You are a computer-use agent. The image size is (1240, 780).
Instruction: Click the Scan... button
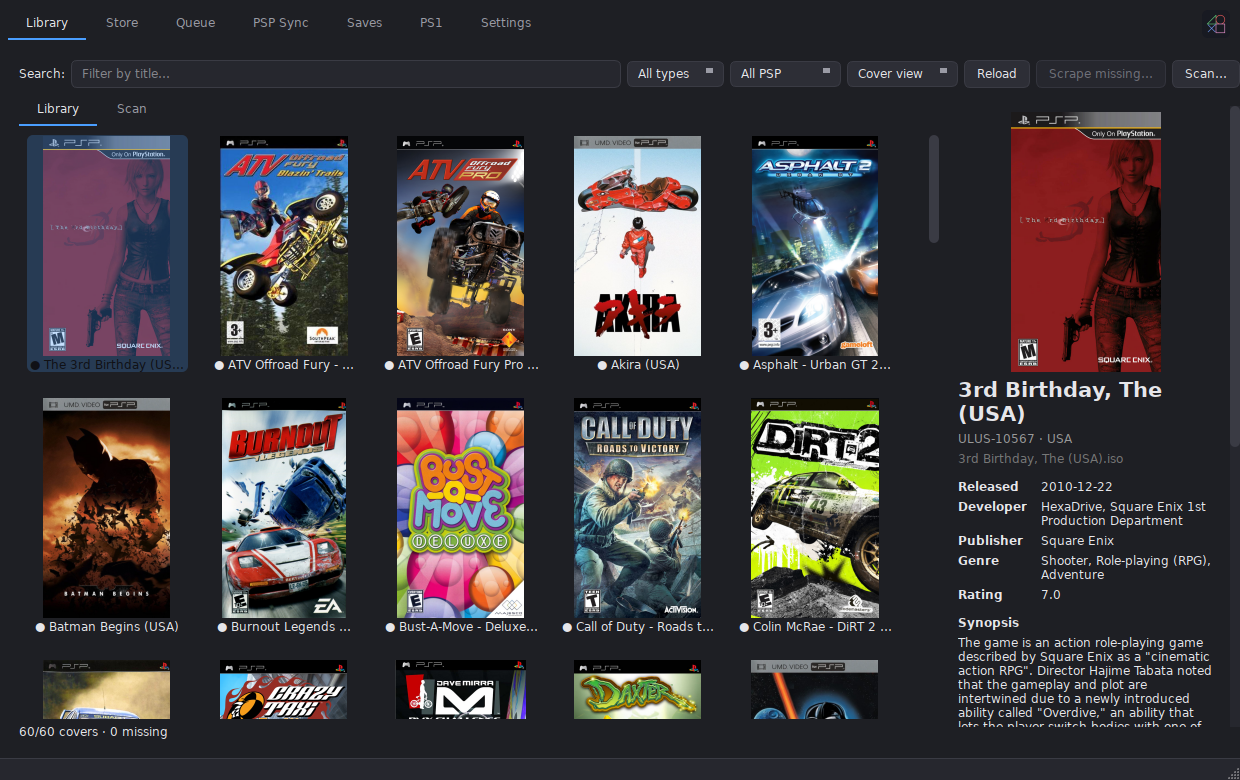(x=1205, y=73)
